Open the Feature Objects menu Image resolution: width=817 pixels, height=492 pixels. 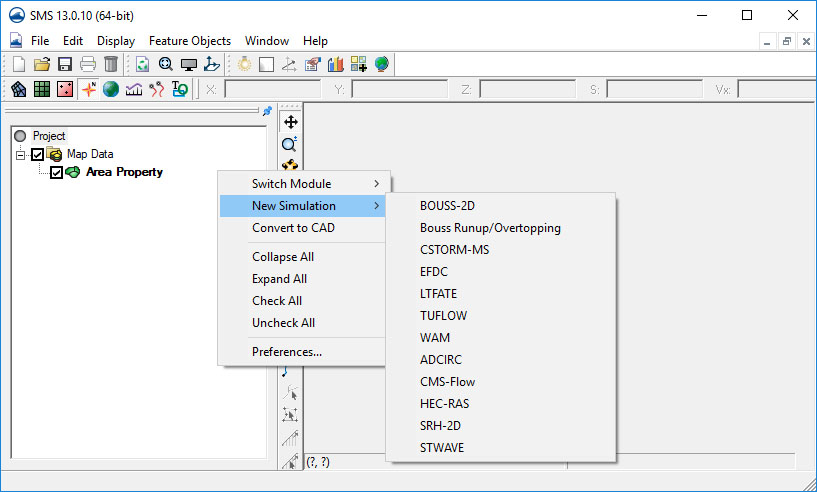[x=190, y=41]
